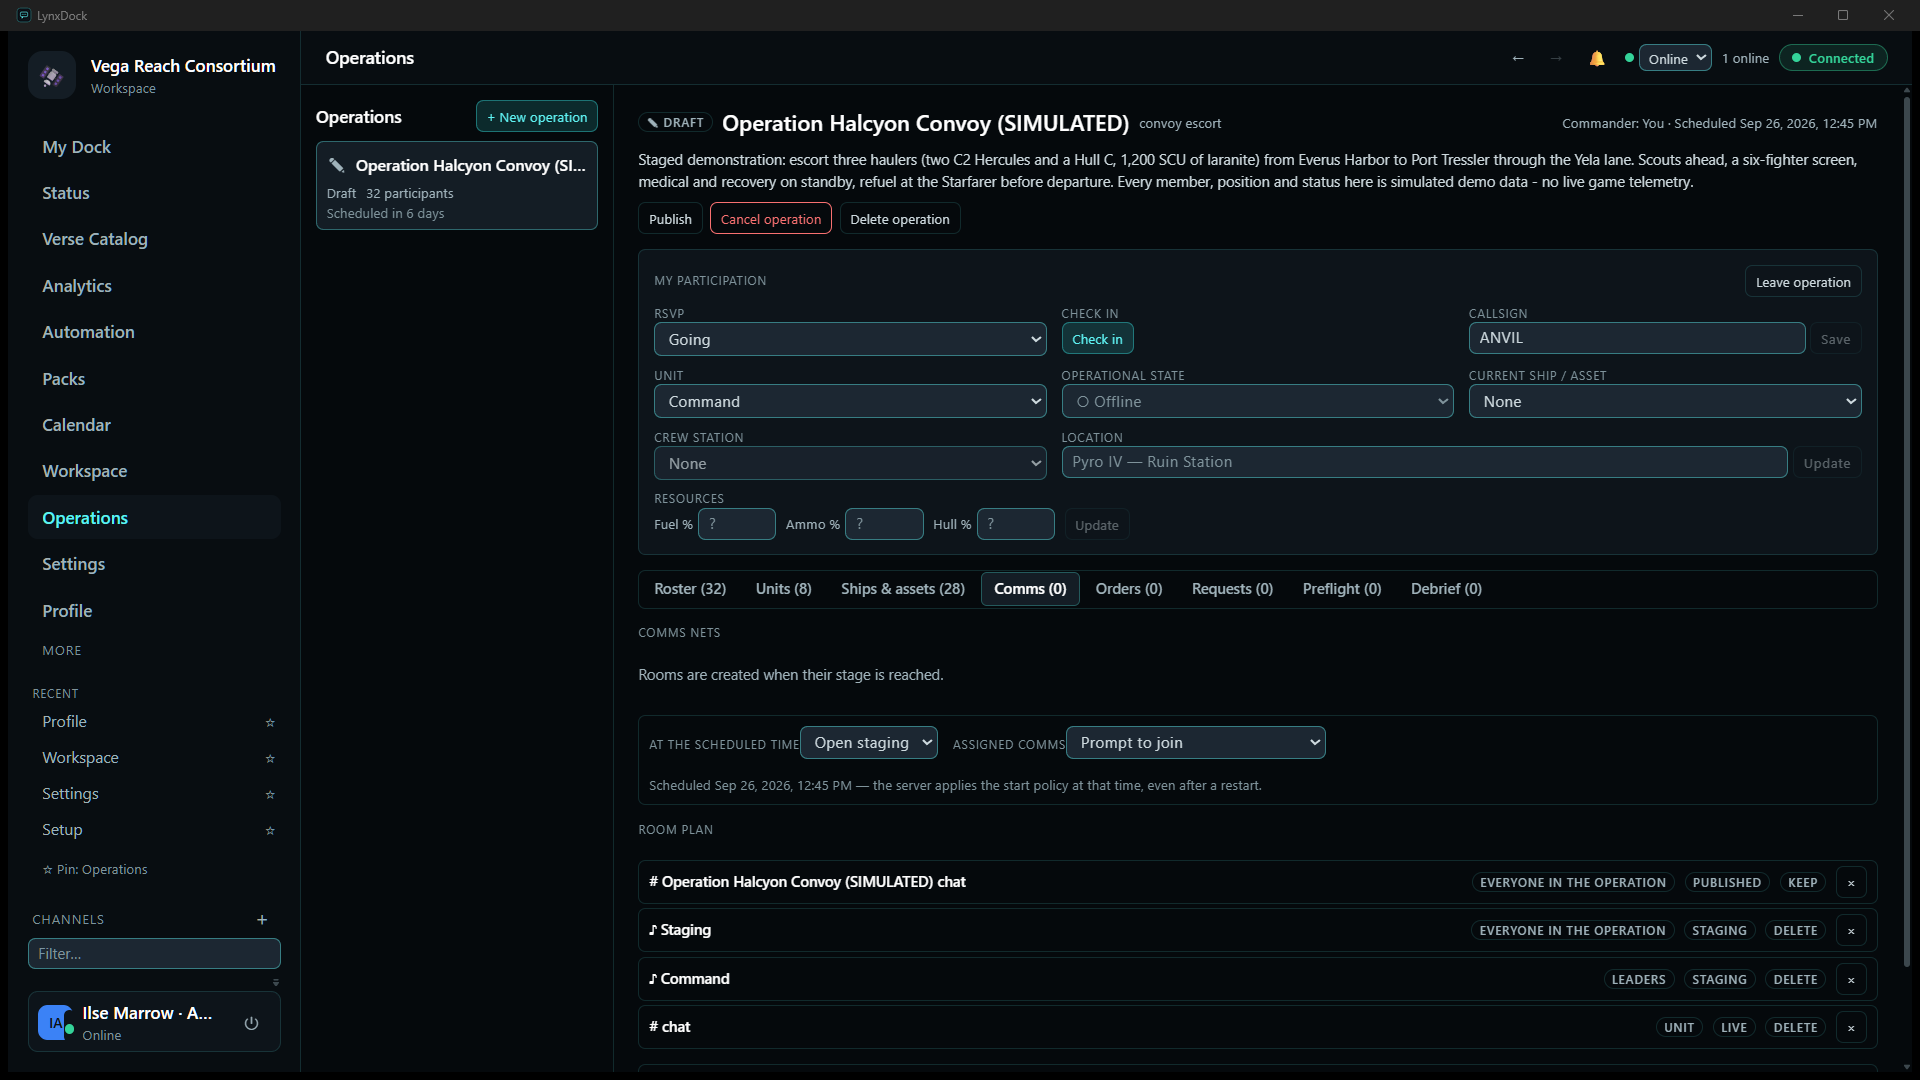
Task: Star the Settings recent entry
Action: coord(270,795)
